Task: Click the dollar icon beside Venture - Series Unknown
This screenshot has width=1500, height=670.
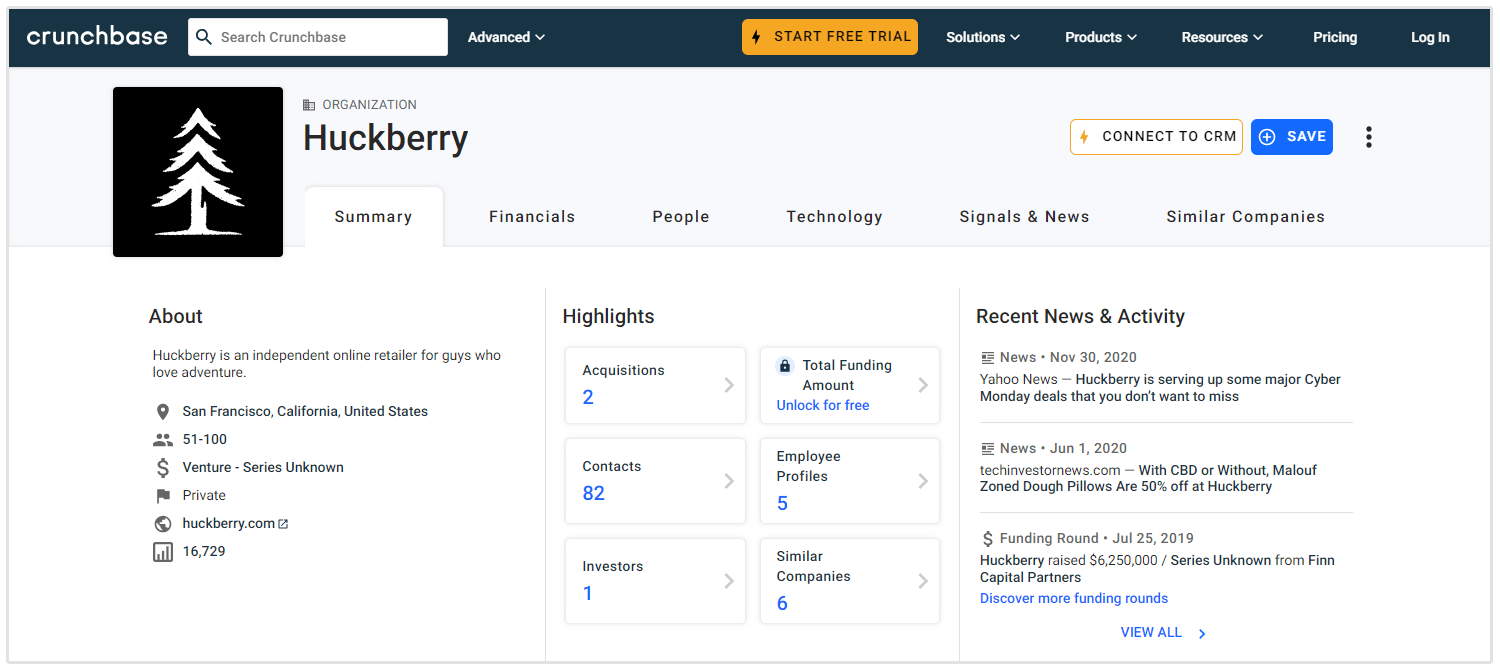Action: (x=163, y=468)
